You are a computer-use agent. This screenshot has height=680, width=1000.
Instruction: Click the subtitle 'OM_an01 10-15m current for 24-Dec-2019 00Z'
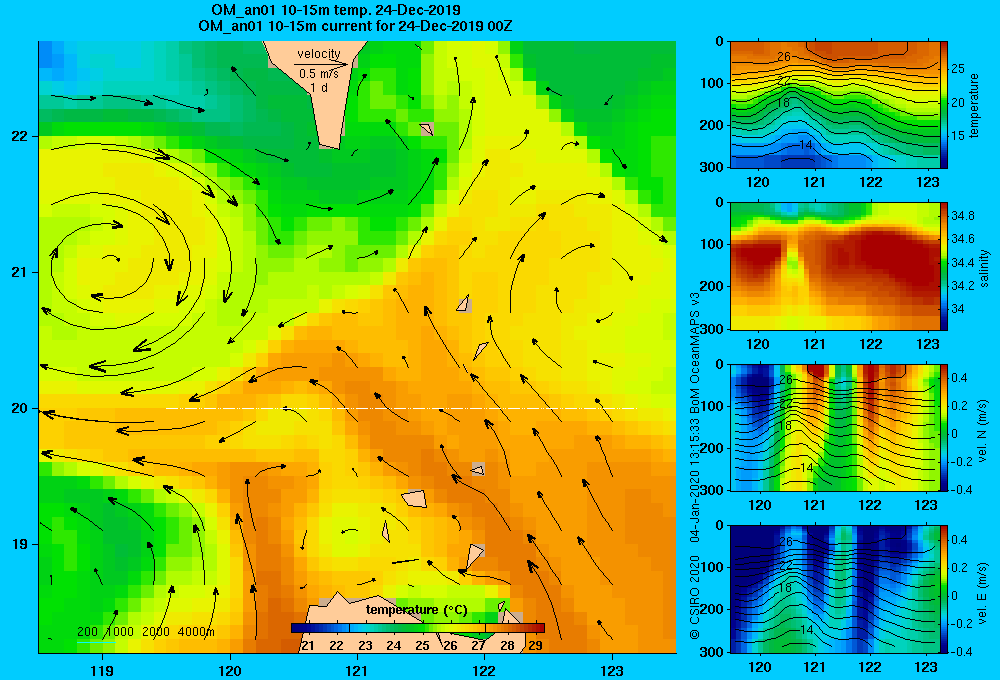coord(355,26)
